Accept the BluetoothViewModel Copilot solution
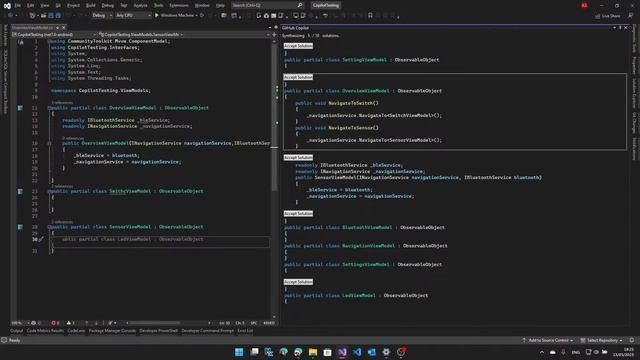 coord(298,213)
